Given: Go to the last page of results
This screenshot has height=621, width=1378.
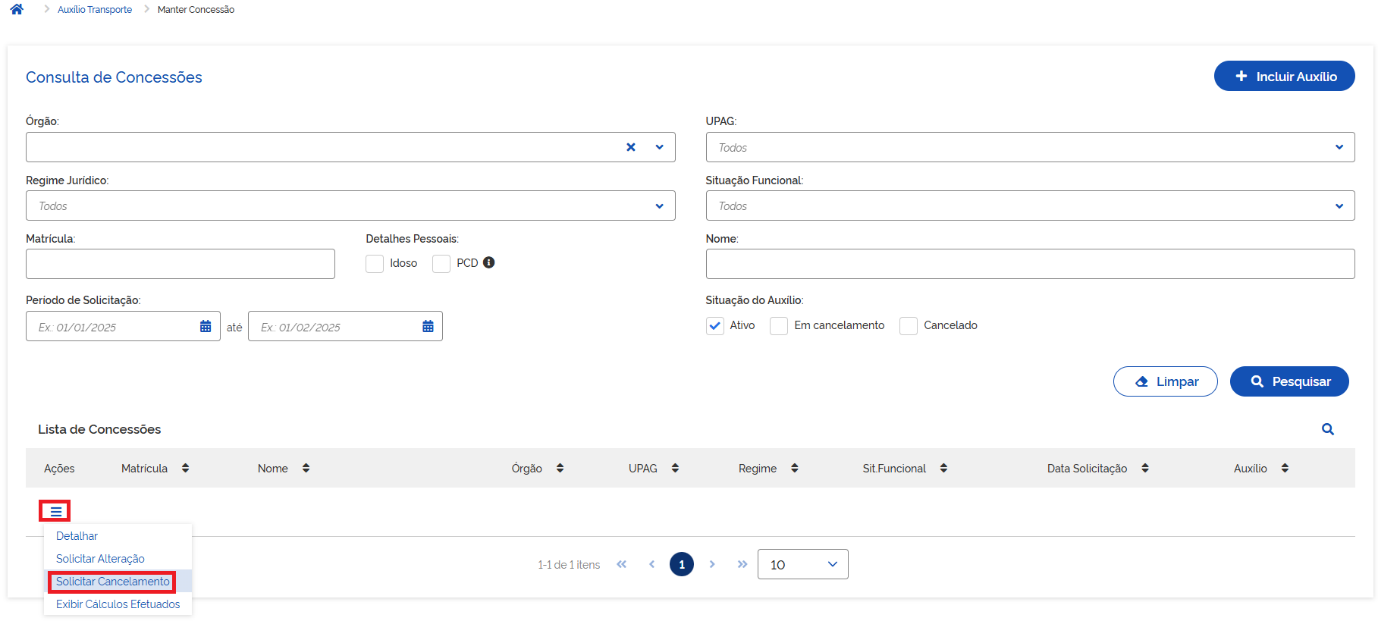Looking at the screenshot, I should (x=742, y=564).
